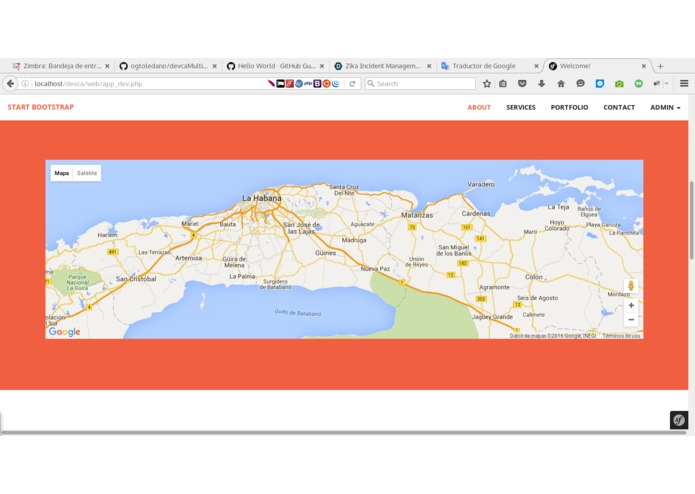Open the hamburger browser menu

point(684,83)
